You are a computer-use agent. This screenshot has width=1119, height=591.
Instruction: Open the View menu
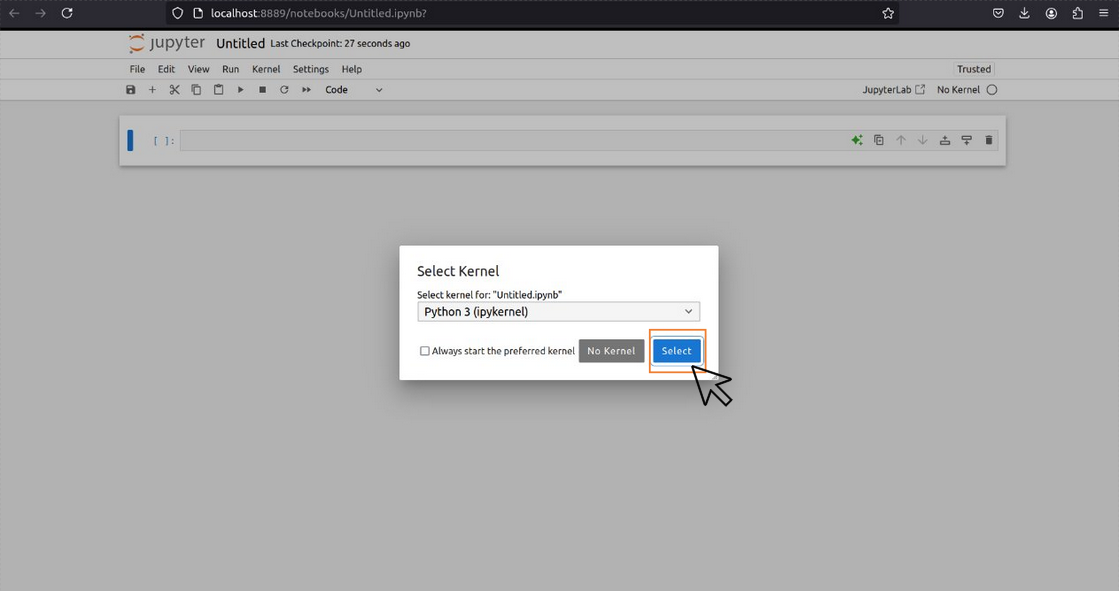click(x=198, y=69)
